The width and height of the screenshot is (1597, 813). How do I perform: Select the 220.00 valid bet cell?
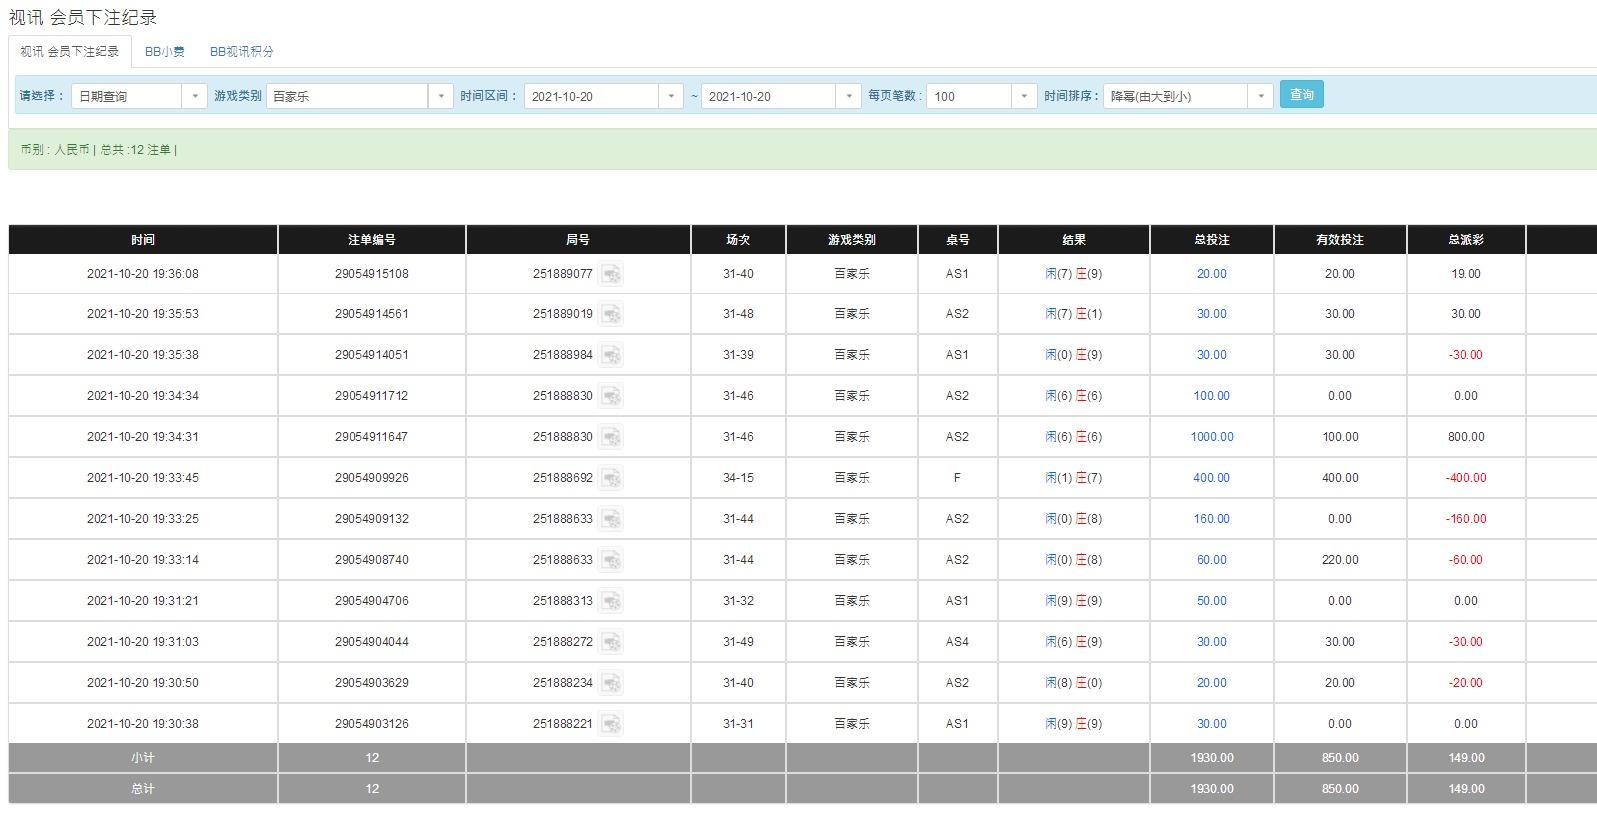(1340, 560)
